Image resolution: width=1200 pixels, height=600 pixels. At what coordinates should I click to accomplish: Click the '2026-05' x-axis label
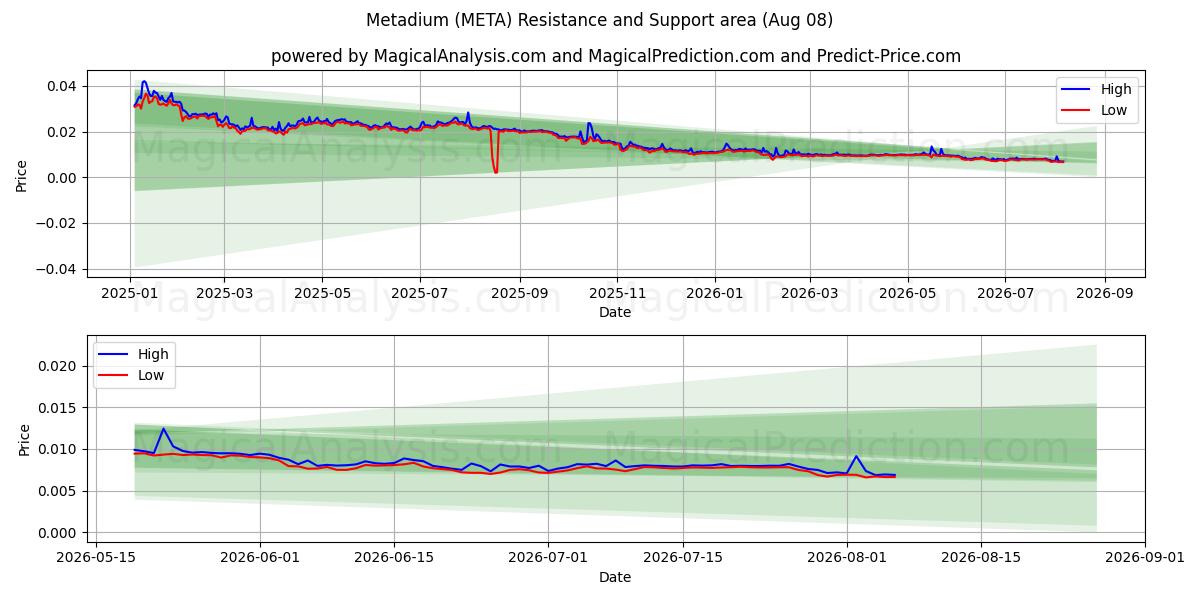[x=908, y=295]
